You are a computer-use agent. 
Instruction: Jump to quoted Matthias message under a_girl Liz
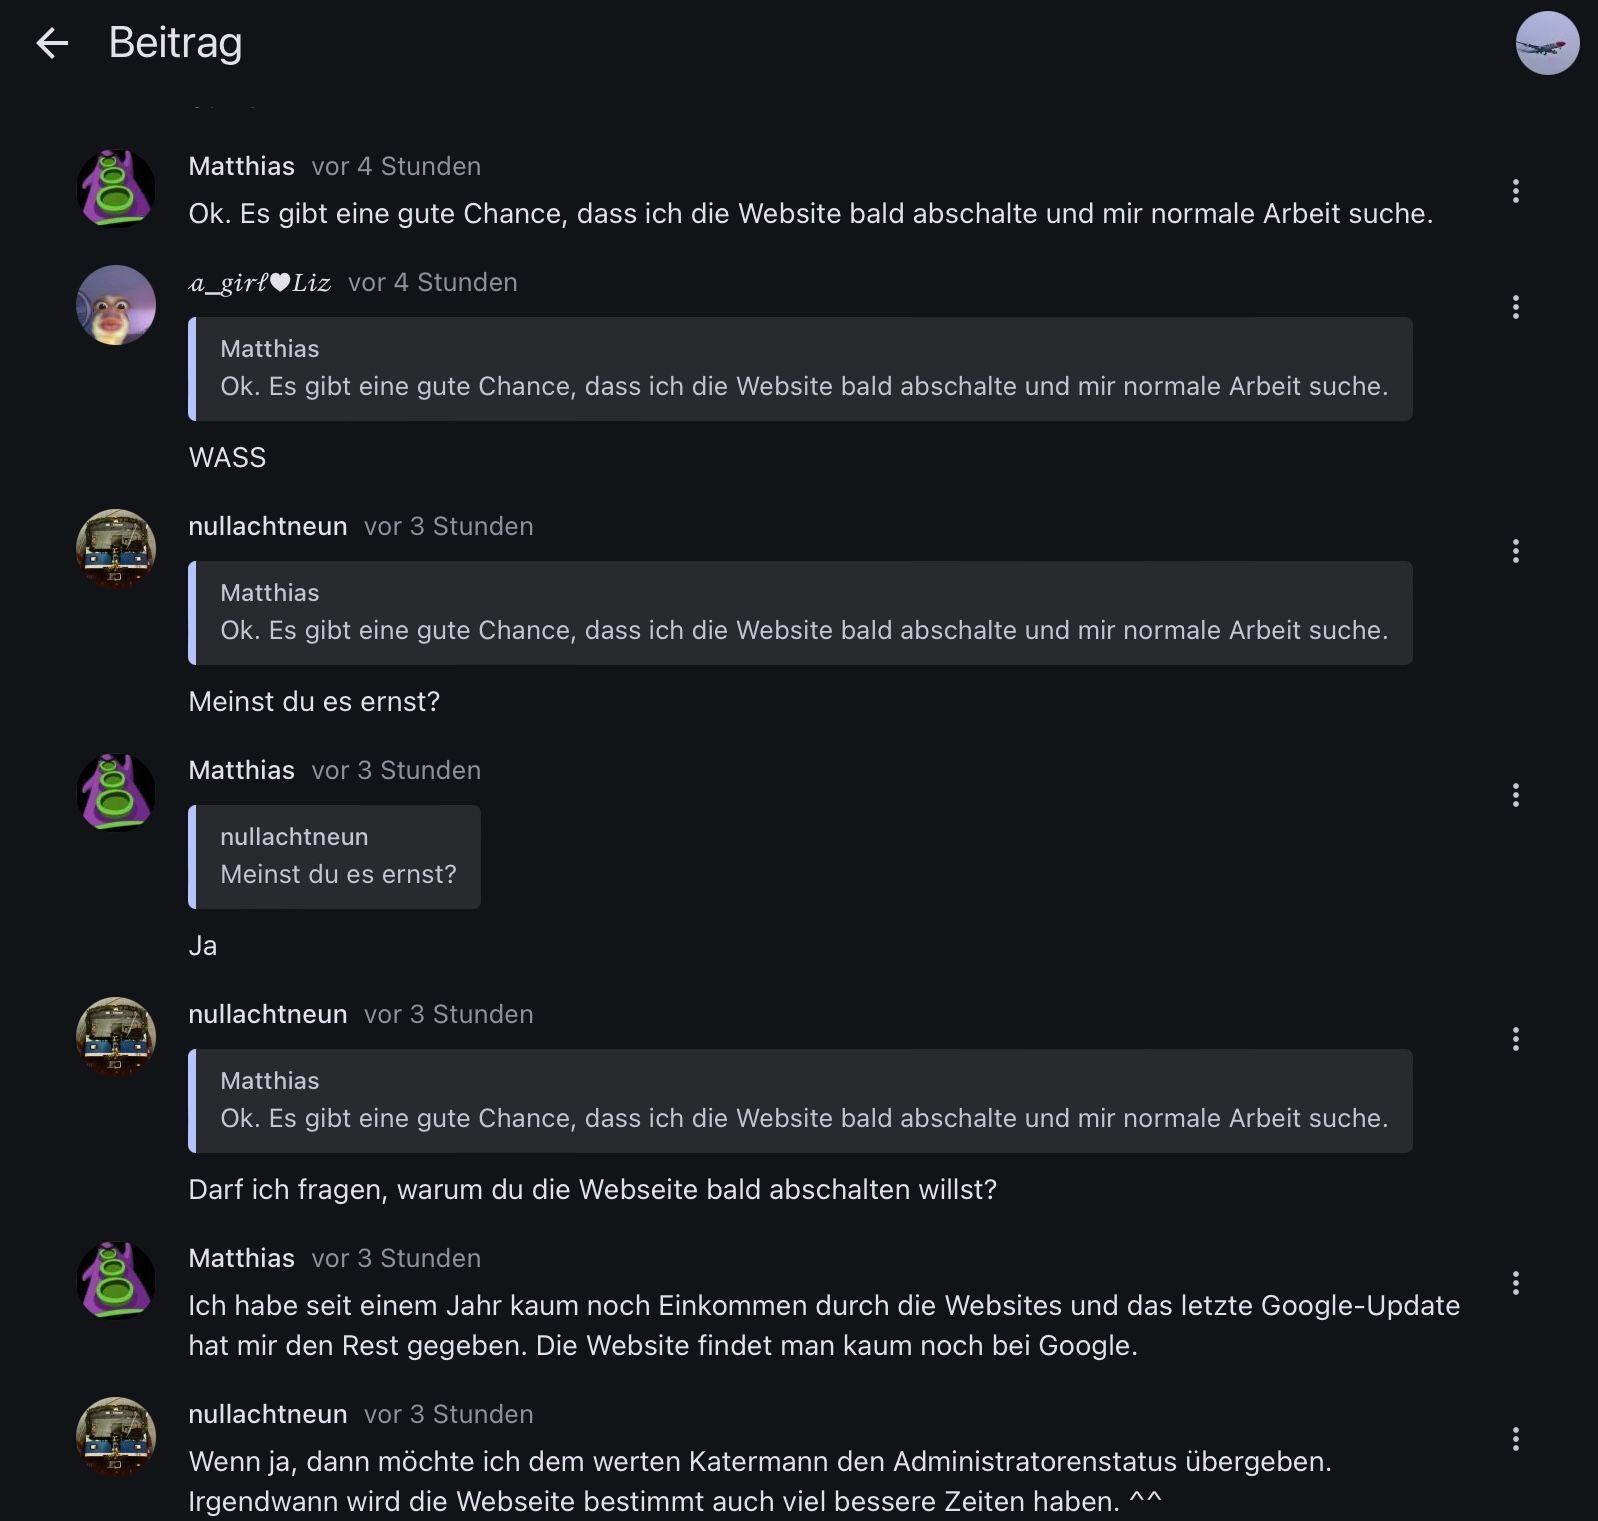[x=800, y=369]
